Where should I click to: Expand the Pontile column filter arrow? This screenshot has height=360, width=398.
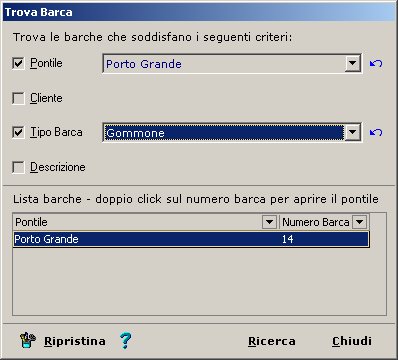pos(269,222)
